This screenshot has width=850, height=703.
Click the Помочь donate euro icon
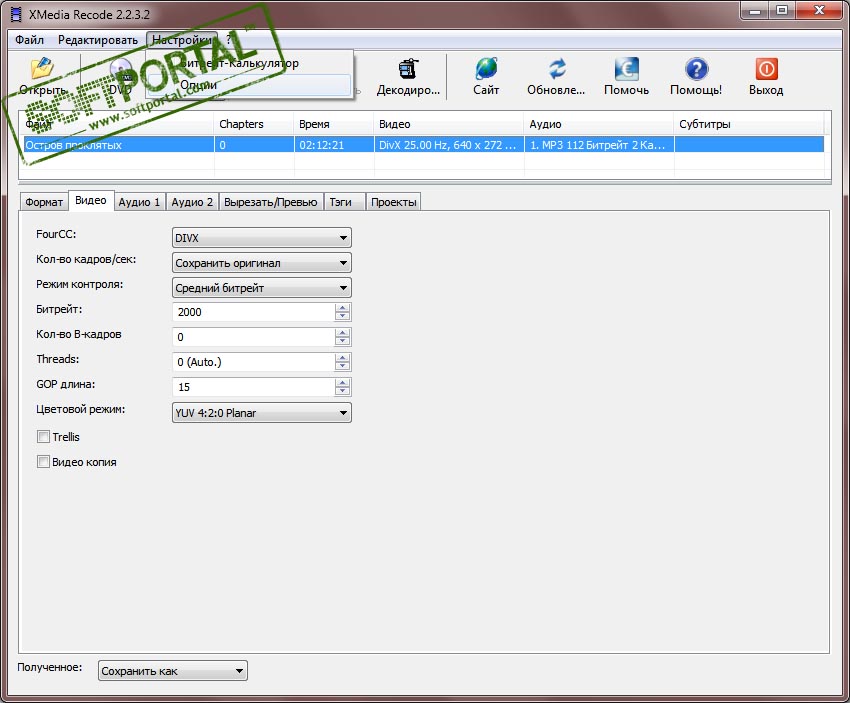(x=627, y=68)
